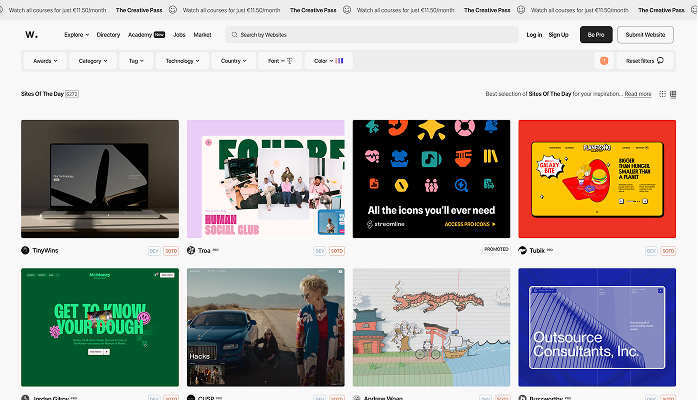Open the Technology filter dropdown
Viewport: 698px width, 400px height.
(x=183, y=61)
